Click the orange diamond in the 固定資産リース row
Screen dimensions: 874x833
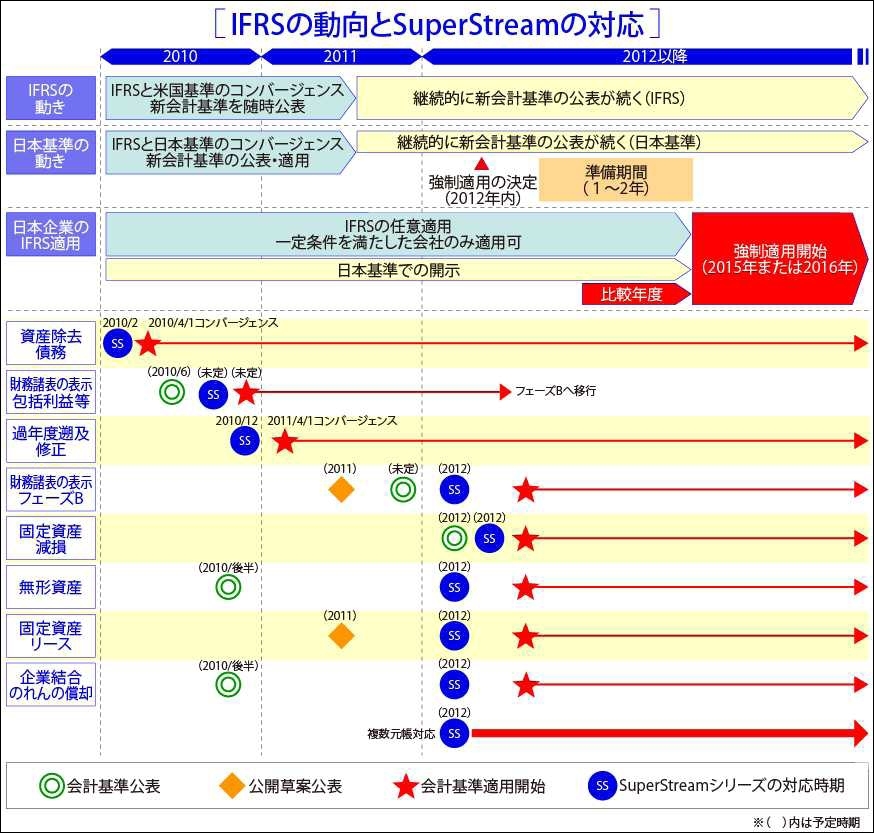(341, 636)
